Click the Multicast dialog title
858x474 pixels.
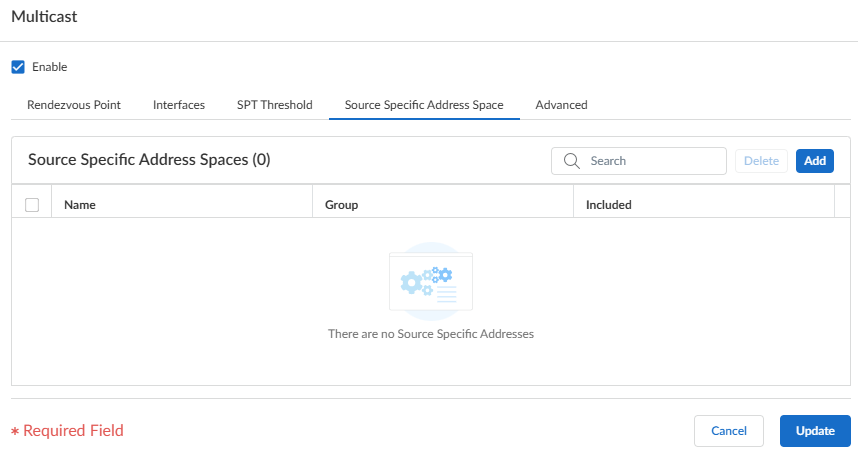pyautogui.click(x=44, y=17)
